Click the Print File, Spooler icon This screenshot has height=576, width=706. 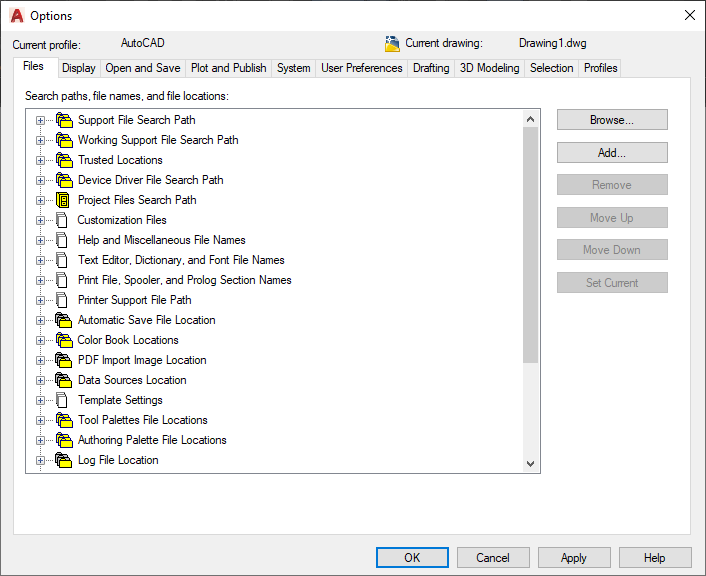coord(62,280)
